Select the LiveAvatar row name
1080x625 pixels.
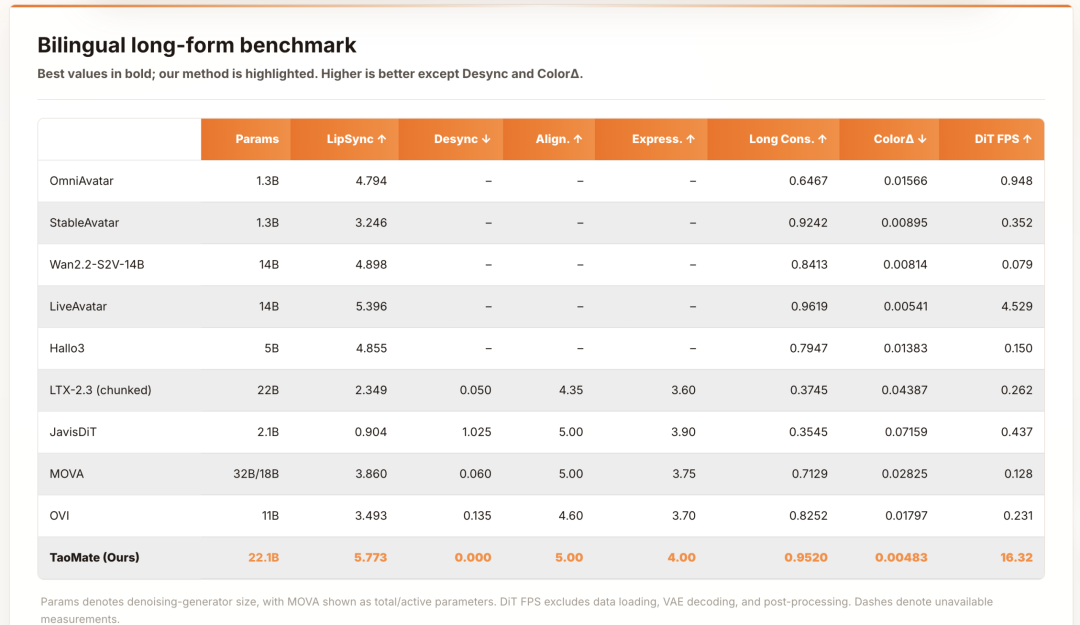[78, 307]
